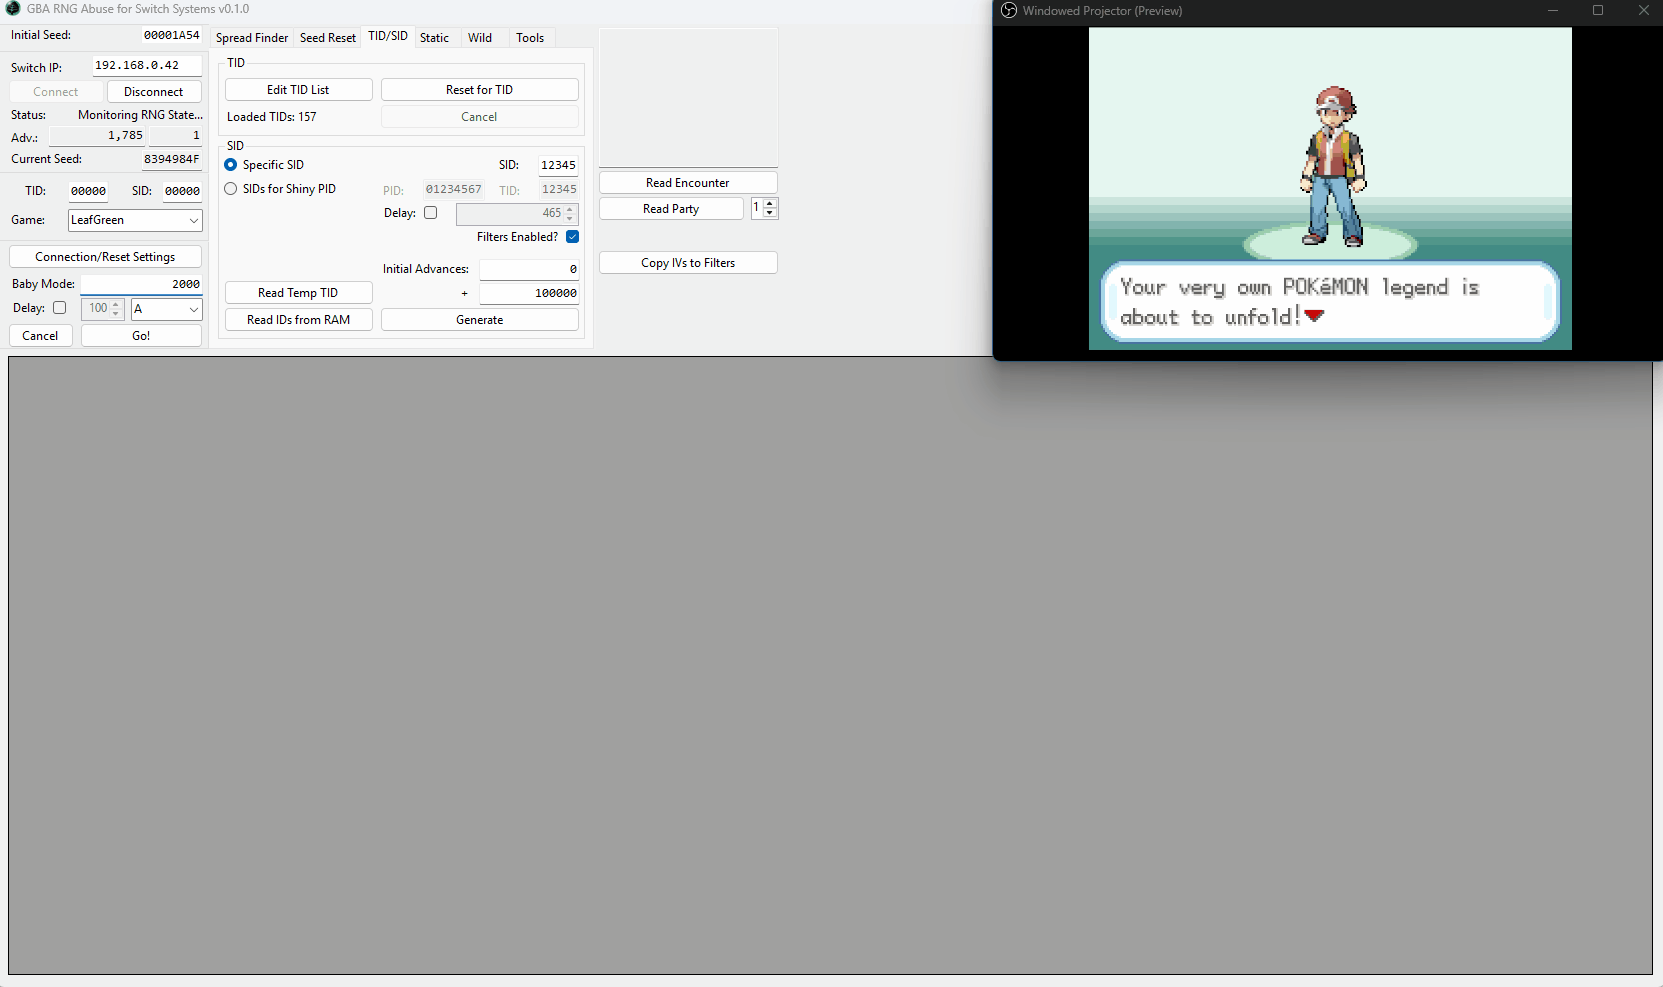Select SIDs for Shiny PID option
The height and width of the screenshot is (987, 1663).
pyautogui.click(x=231, y=189)
